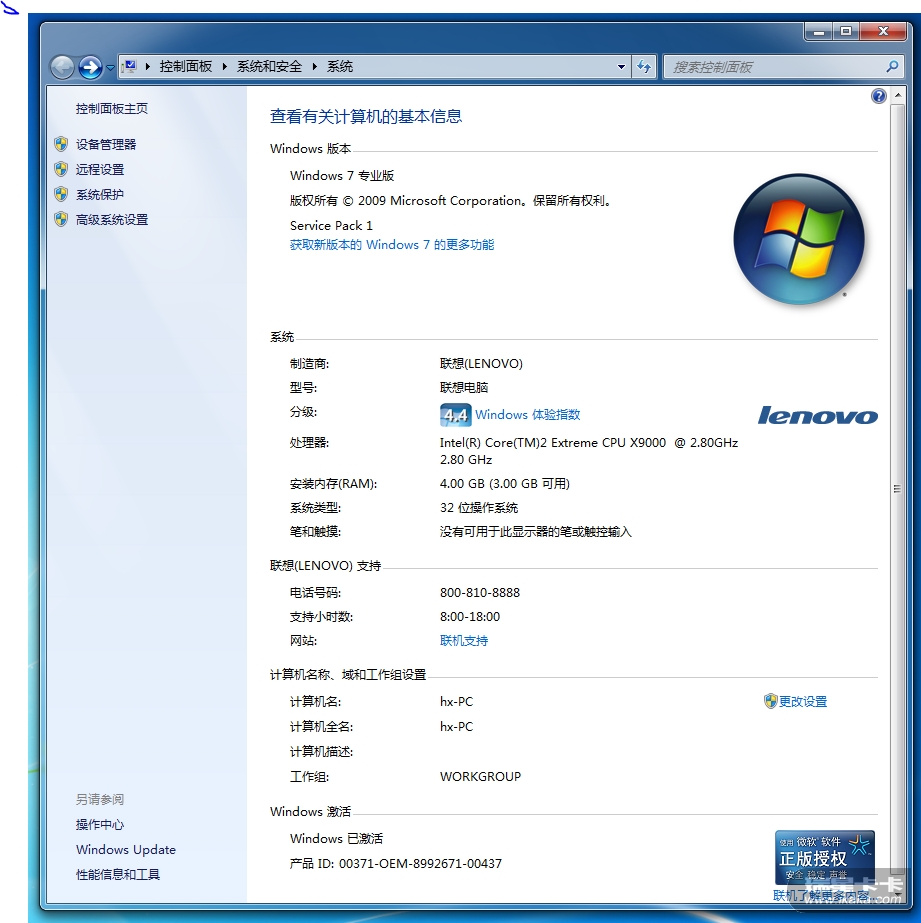Click the WORKGROUP value
The width and height of the screenshot is (921, 923).
[x=480, y=776]
